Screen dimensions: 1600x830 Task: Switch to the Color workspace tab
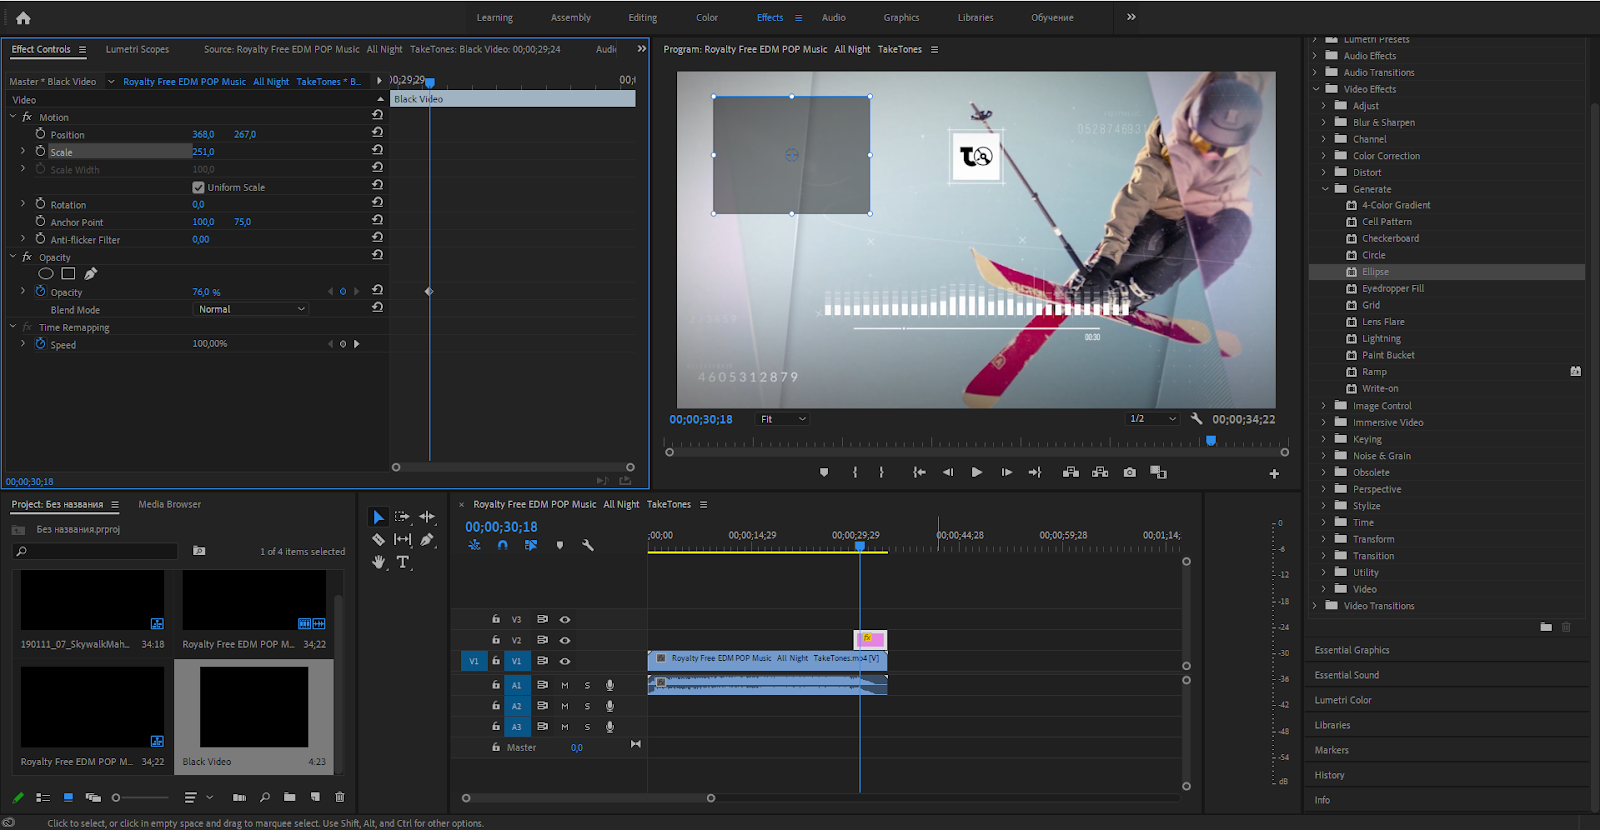(707, 17)
